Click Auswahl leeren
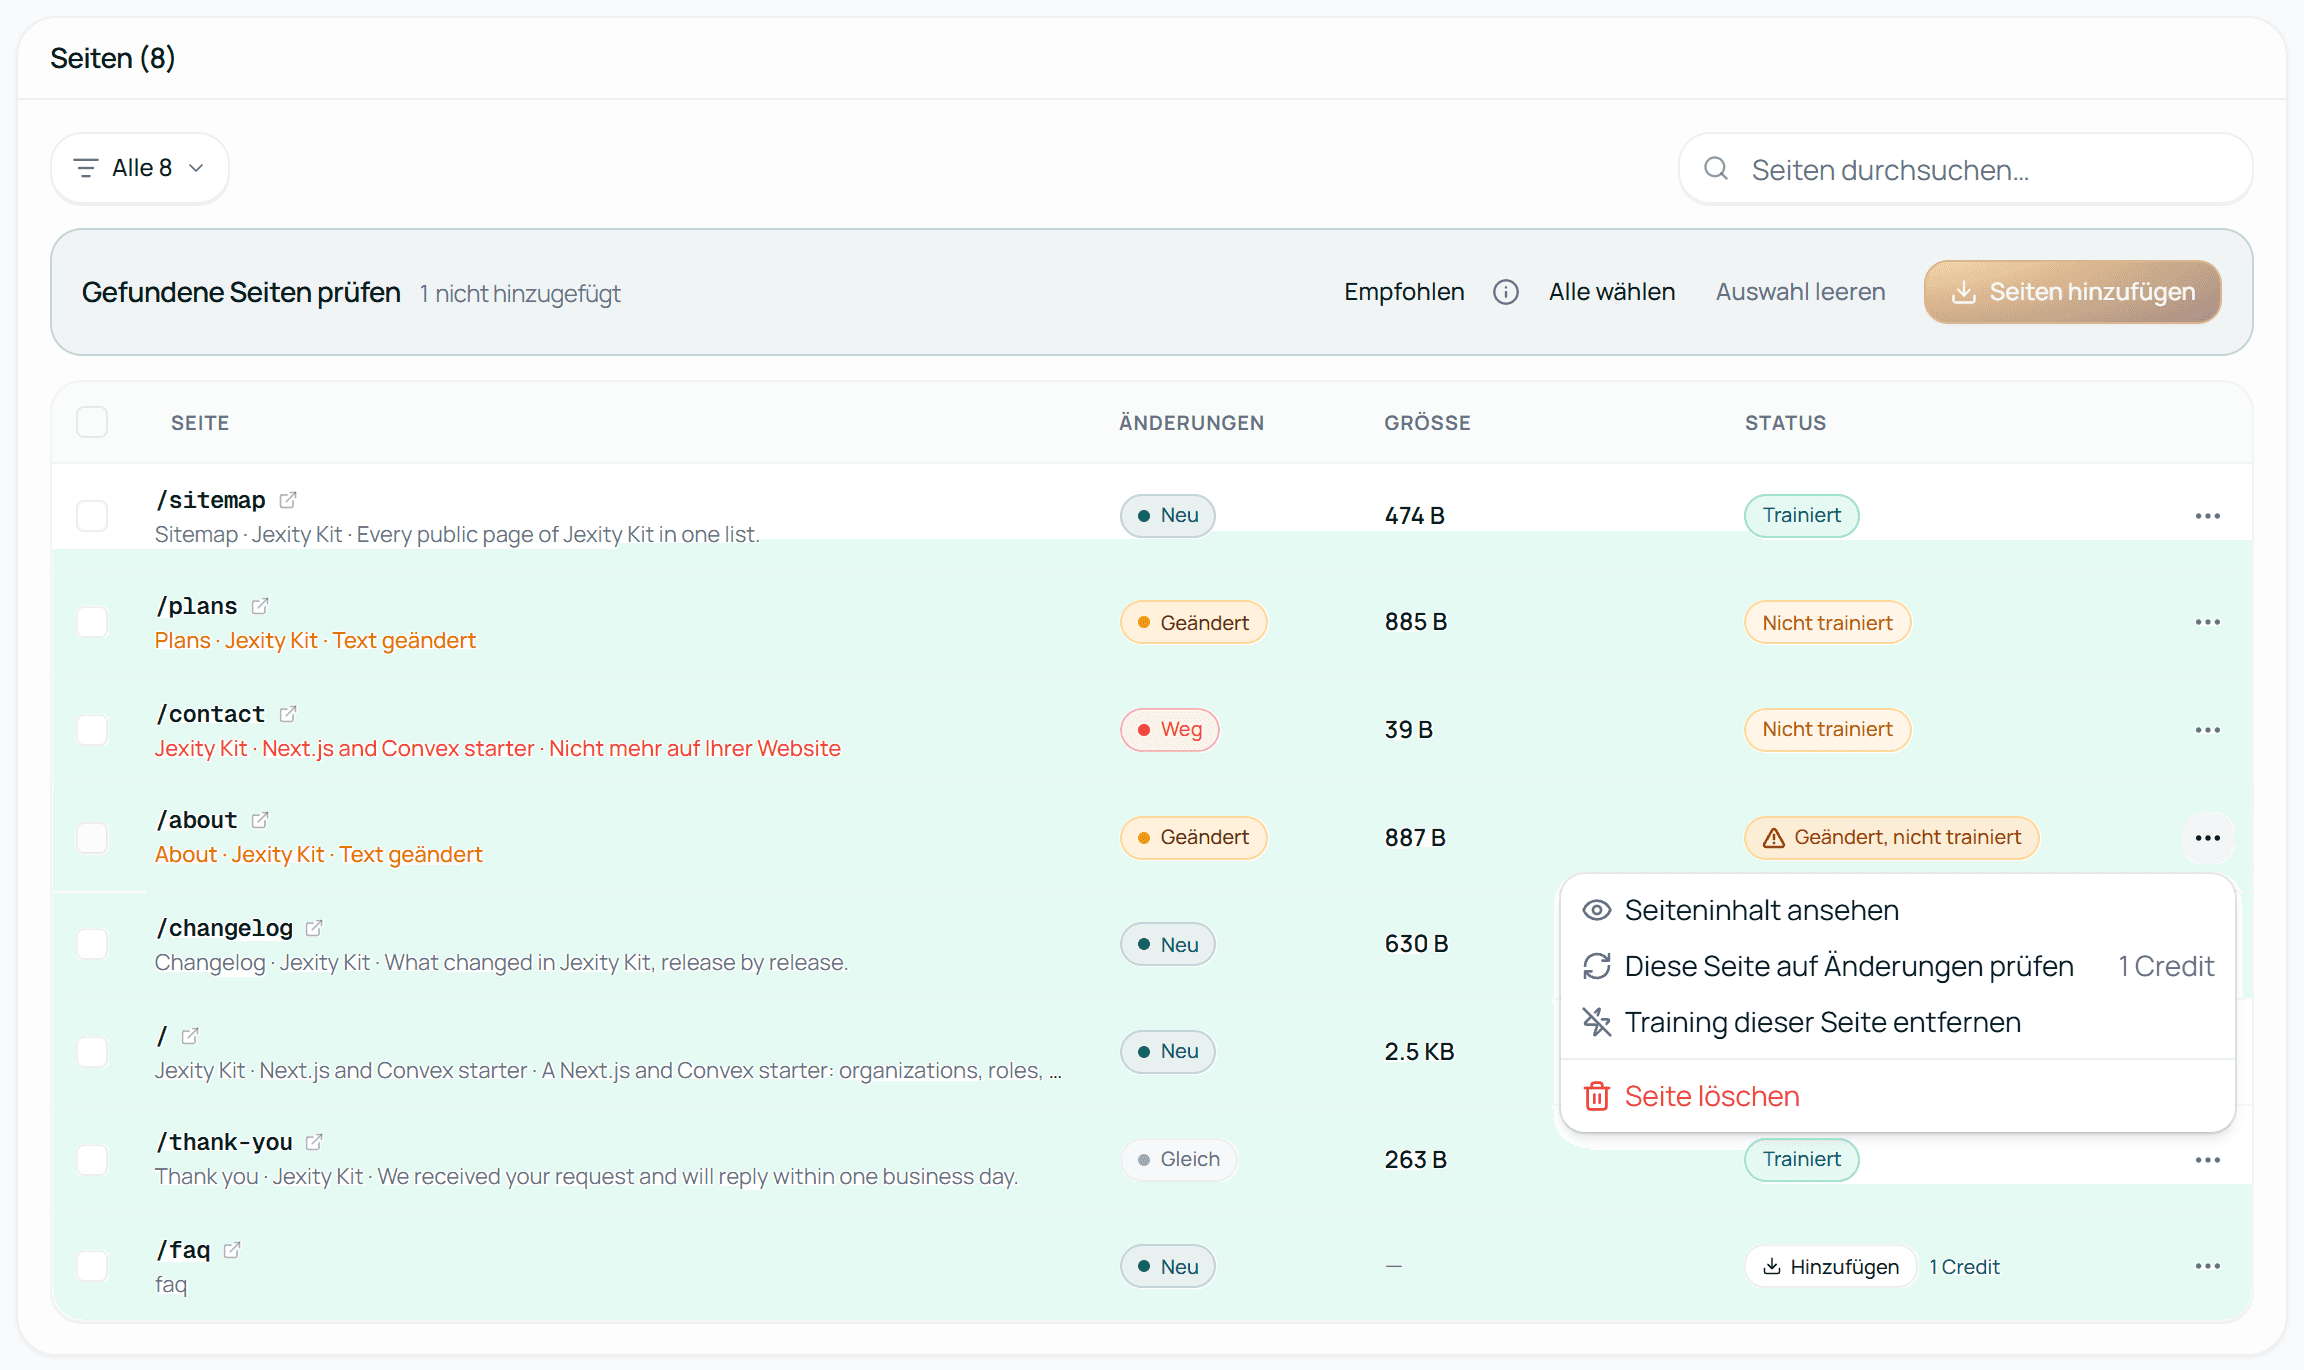 (1800, 292)
